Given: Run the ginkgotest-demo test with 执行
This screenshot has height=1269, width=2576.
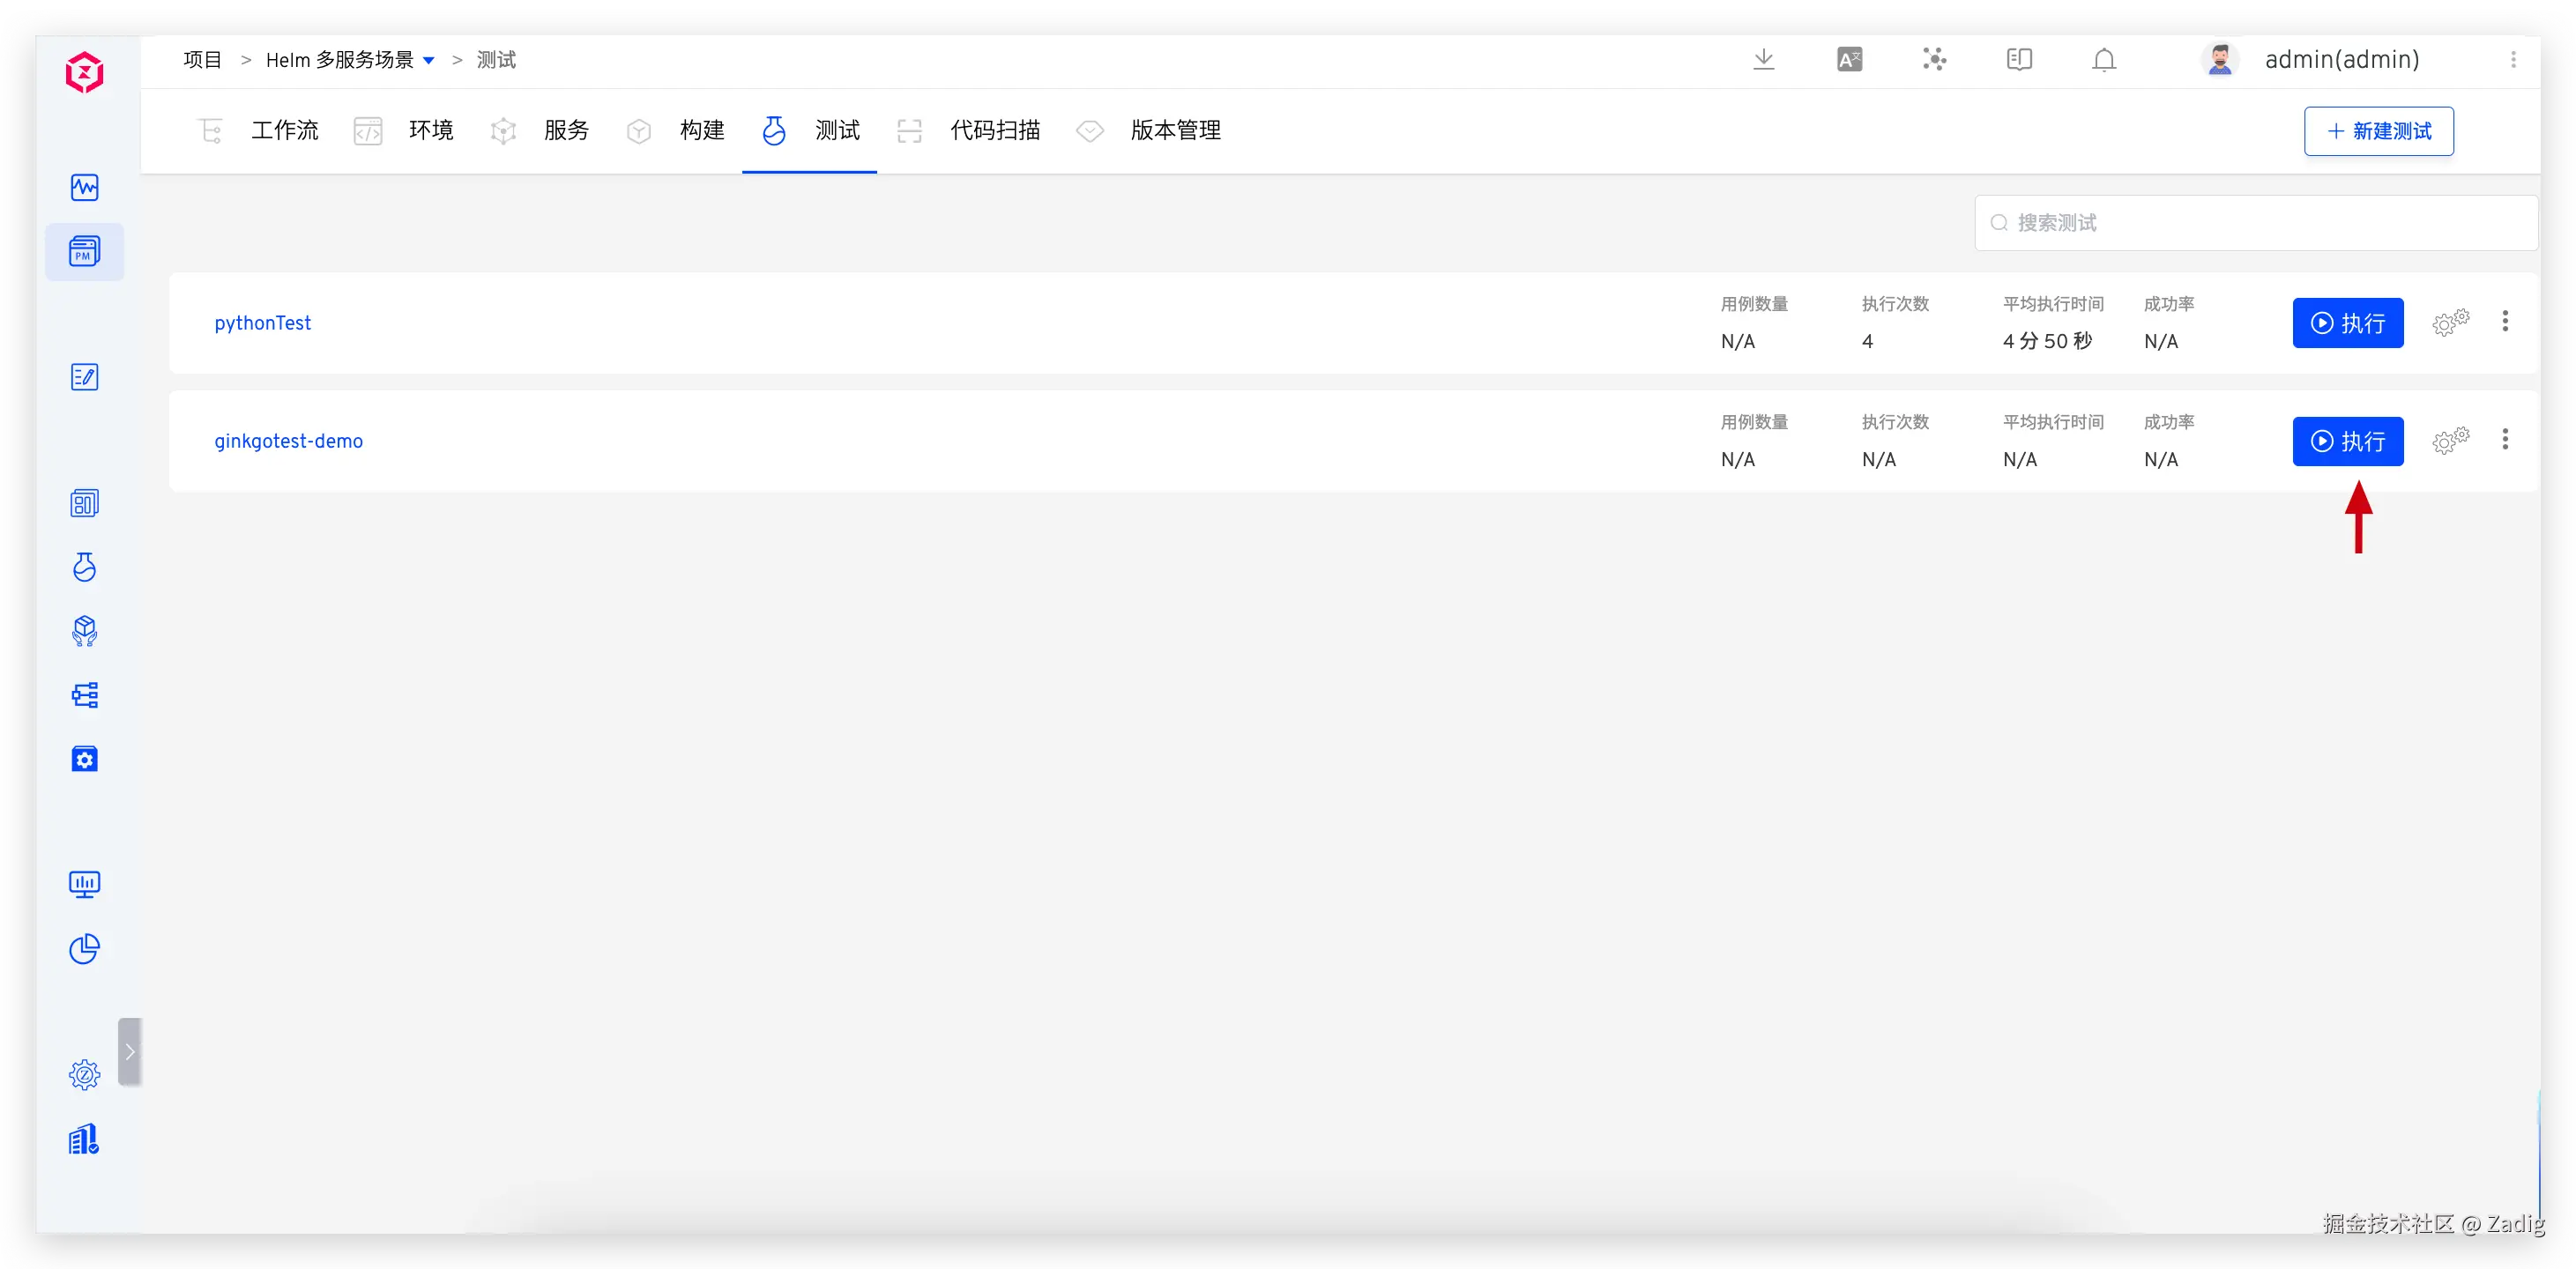Looking at the screenshot, I should coord(2347,441).
